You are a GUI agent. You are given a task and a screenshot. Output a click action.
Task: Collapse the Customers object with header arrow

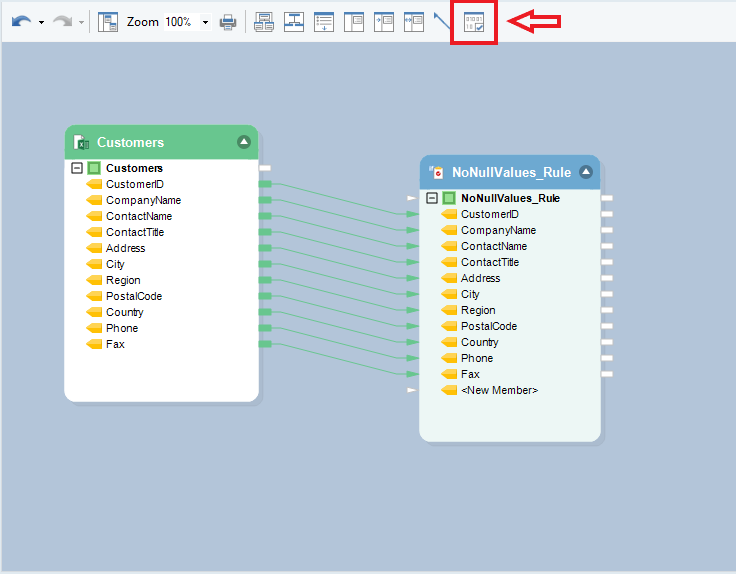(x=243, y=142)
